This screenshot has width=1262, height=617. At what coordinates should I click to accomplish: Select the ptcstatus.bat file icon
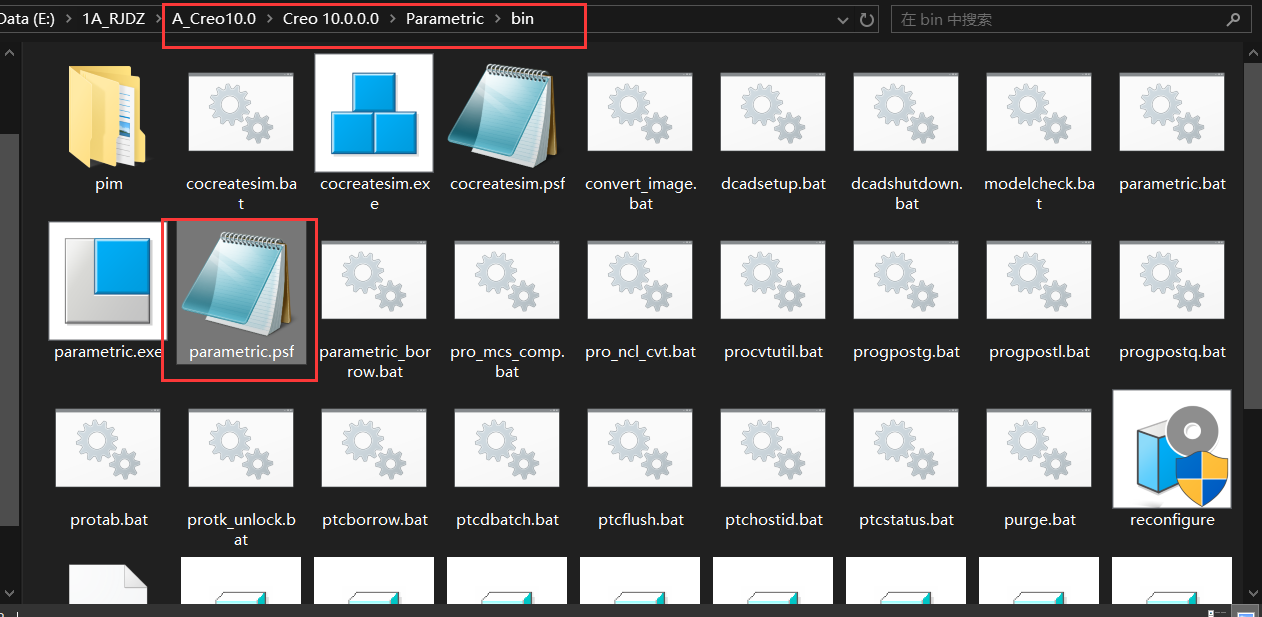tap(906, 449)
